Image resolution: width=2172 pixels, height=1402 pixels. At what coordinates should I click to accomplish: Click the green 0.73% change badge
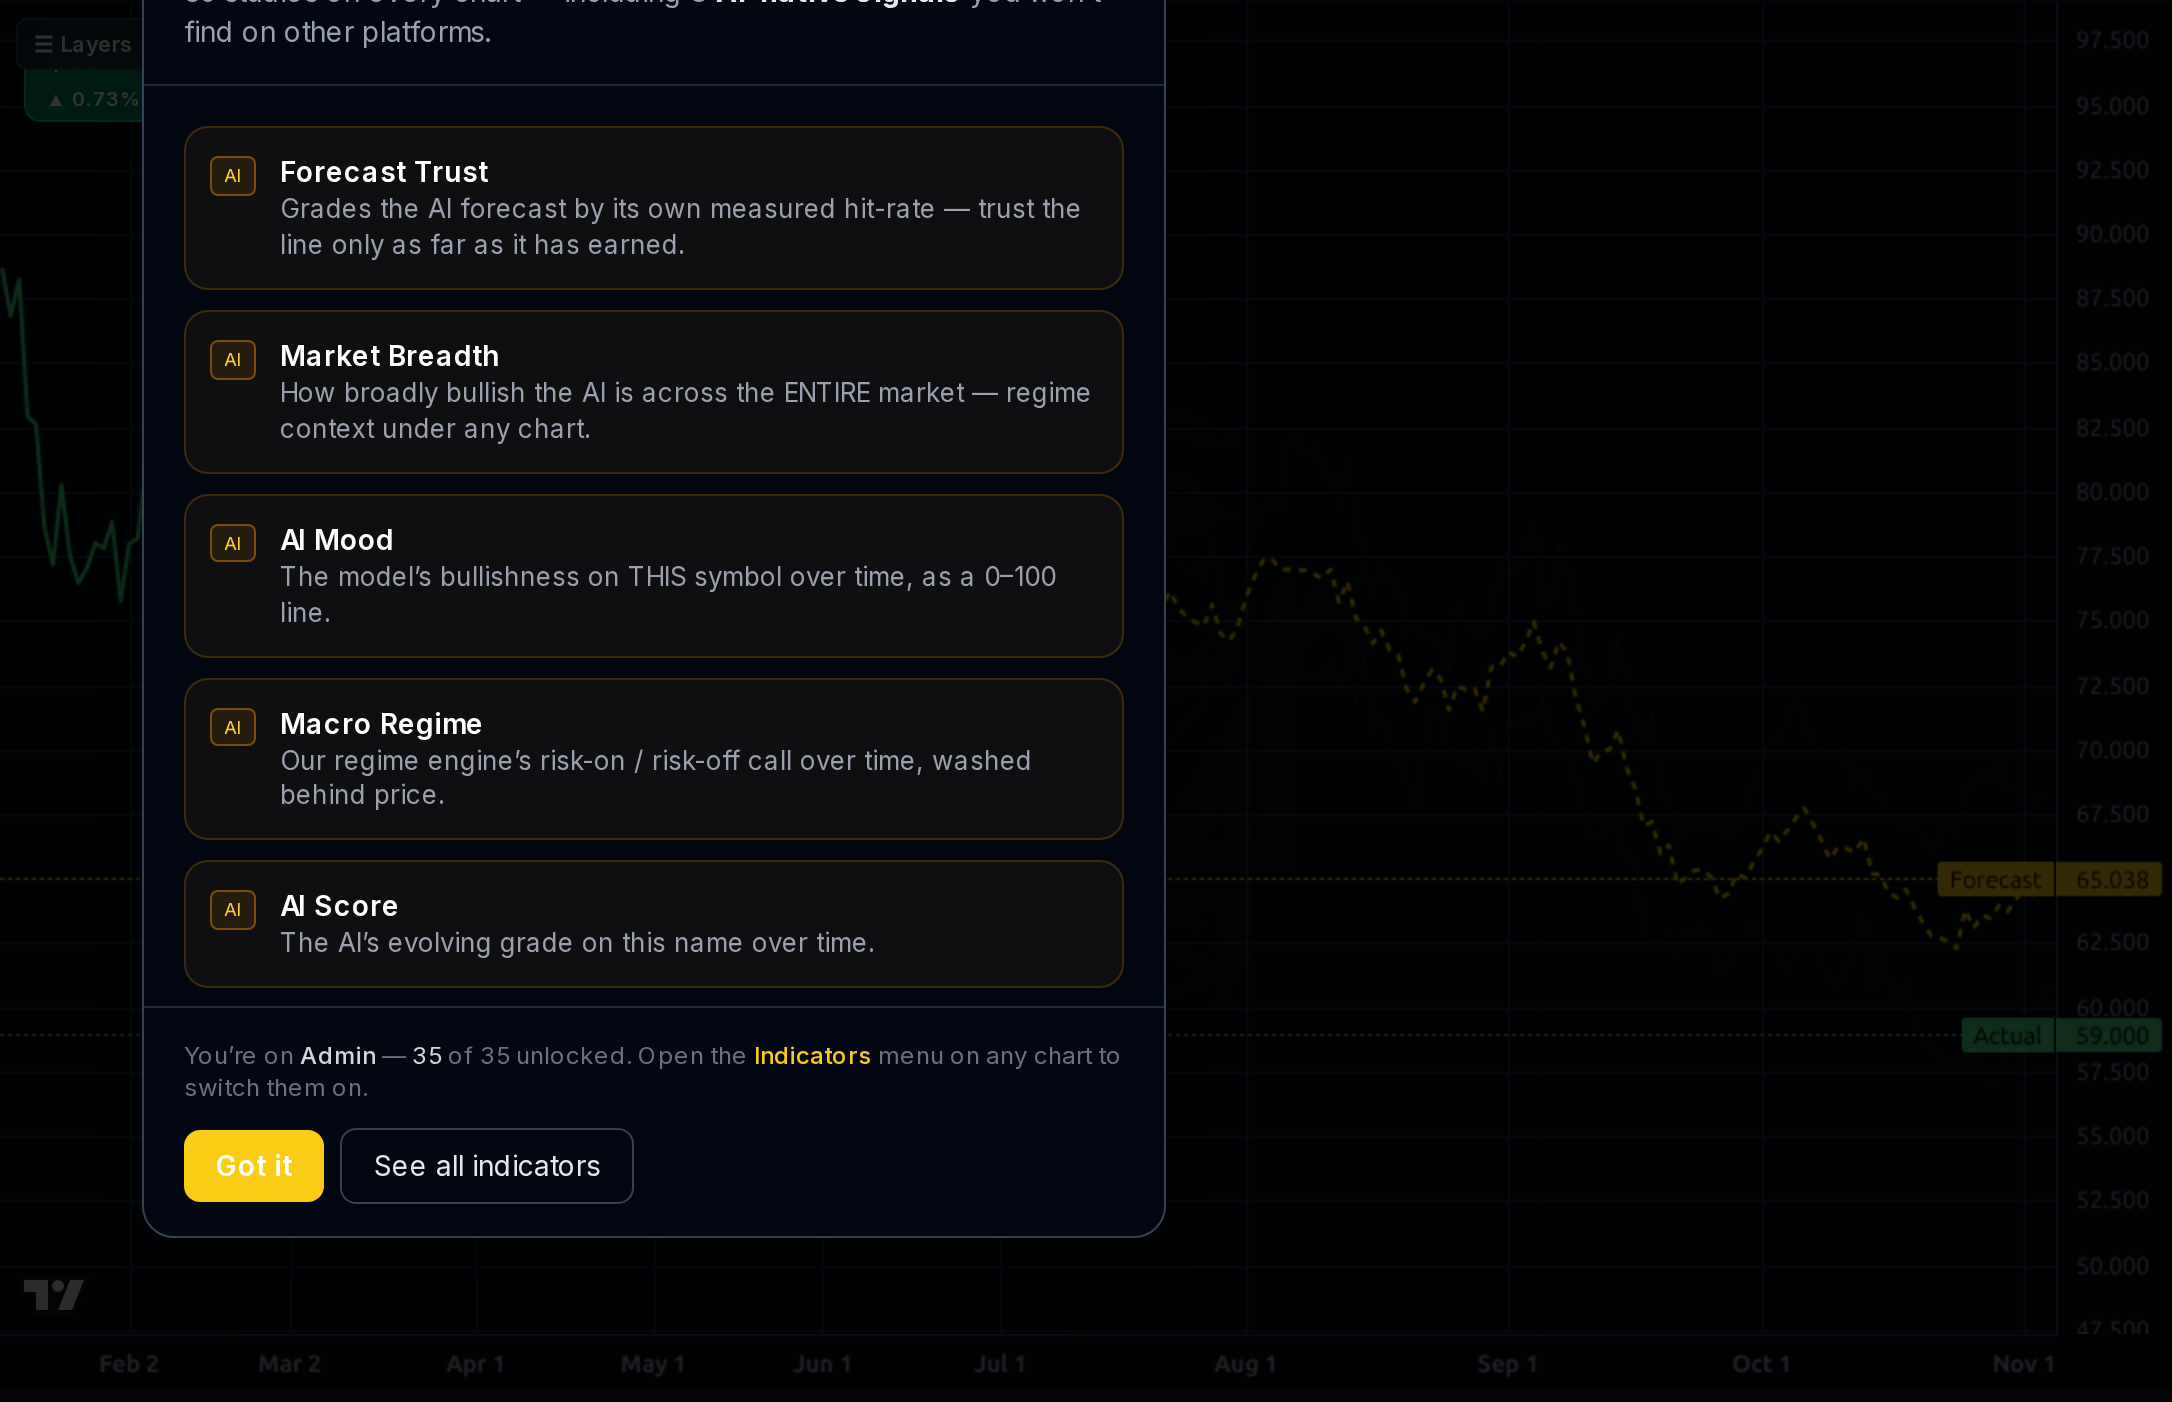(x=92, y=99)
